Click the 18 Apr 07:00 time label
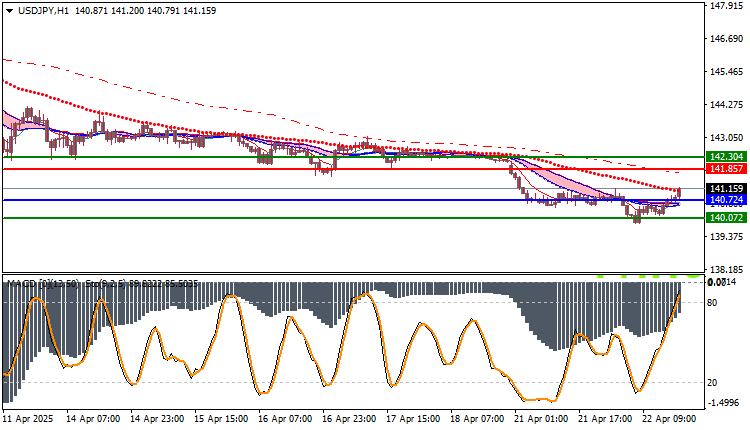The image size is (750, 430). pyautogui.click(x=477, y=419)
